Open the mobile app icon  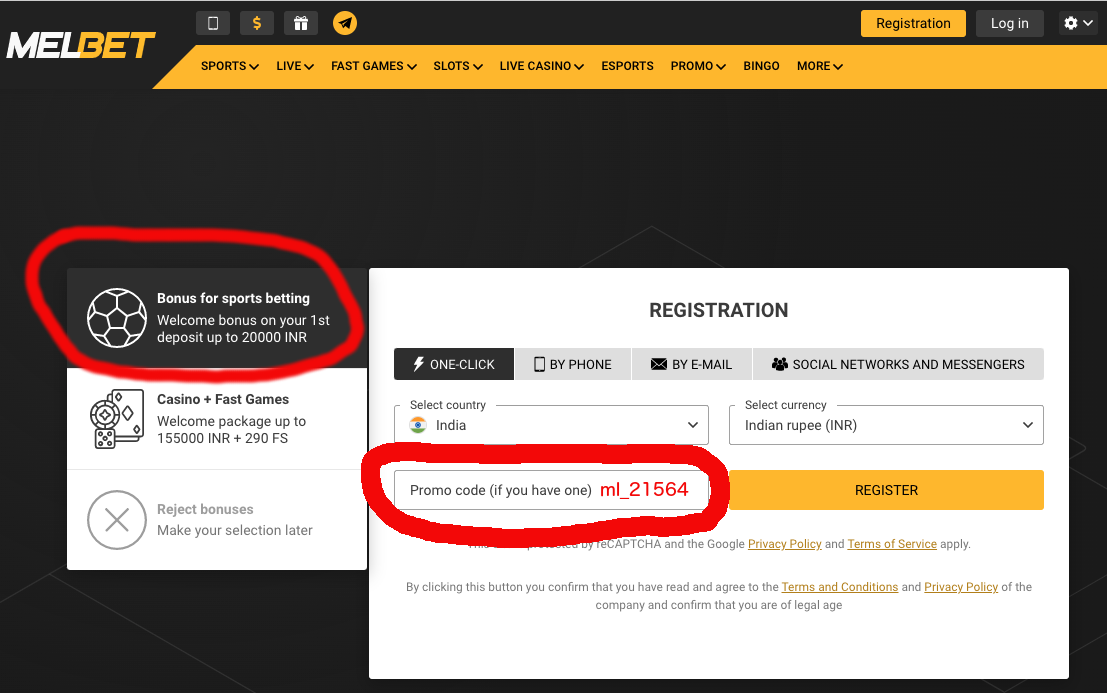[213, 23]
